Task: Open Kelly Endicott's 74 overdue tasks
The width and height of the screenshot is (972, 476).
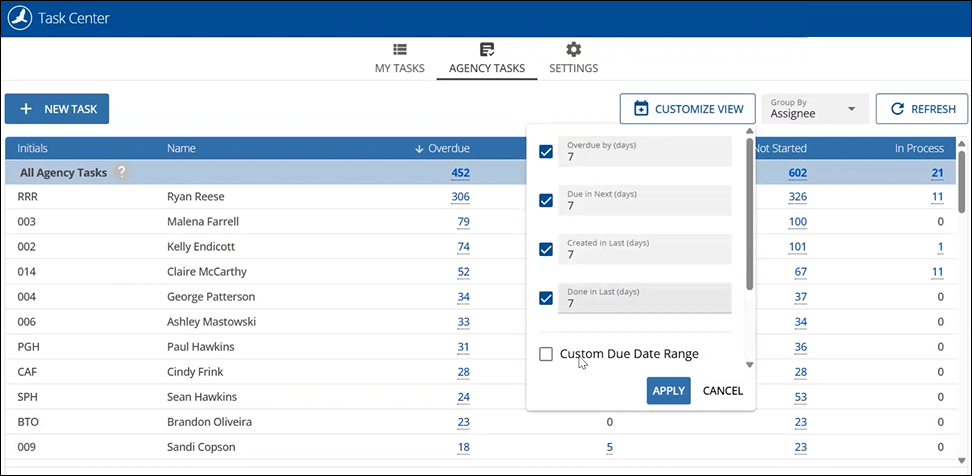Action: pos(463,247)
